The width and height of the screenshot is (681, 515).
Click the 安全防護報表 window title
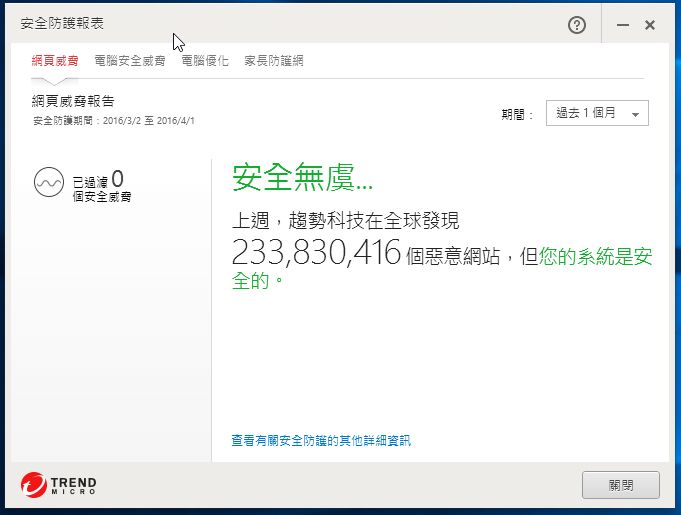tap(62, 23)
